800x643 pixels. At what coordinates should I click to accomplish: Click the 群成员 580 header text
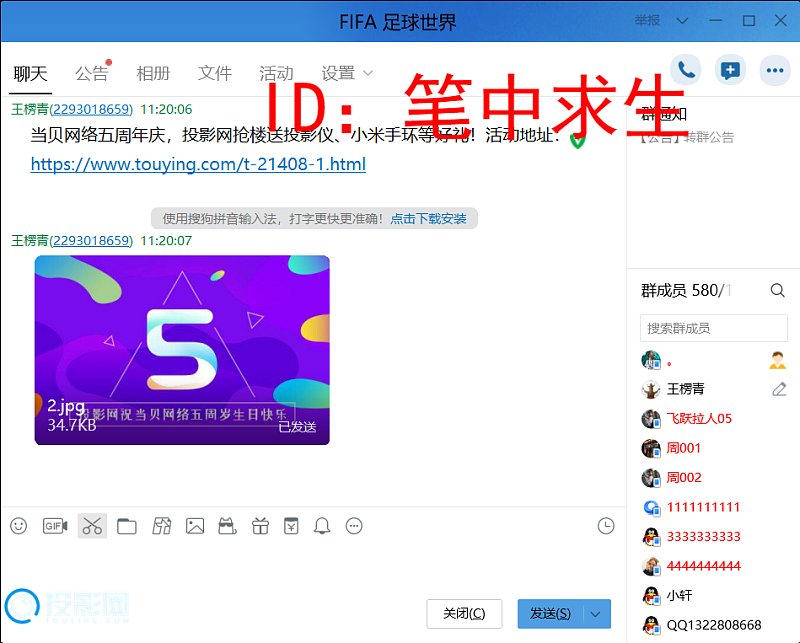point(686,290)
